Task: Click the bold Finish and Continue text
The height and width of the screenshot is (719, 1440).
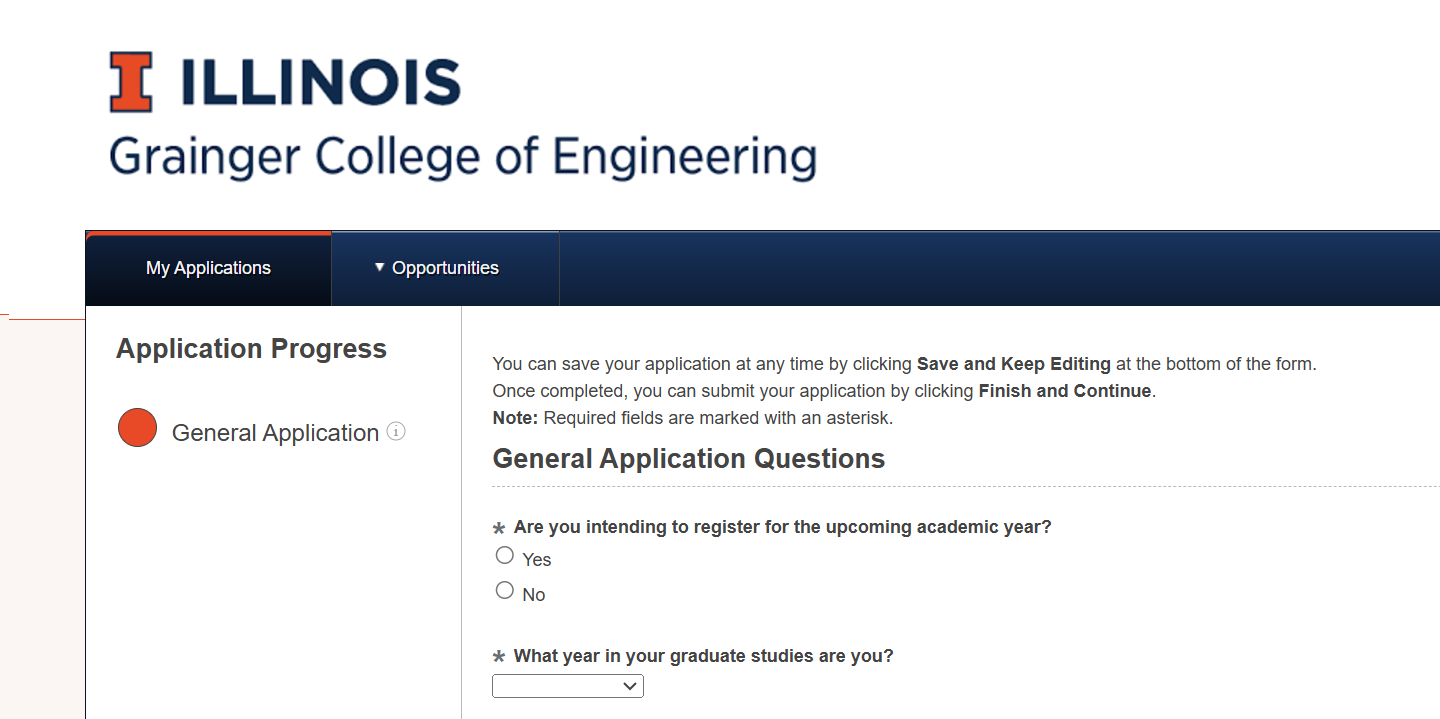Action: [1064, 391]
